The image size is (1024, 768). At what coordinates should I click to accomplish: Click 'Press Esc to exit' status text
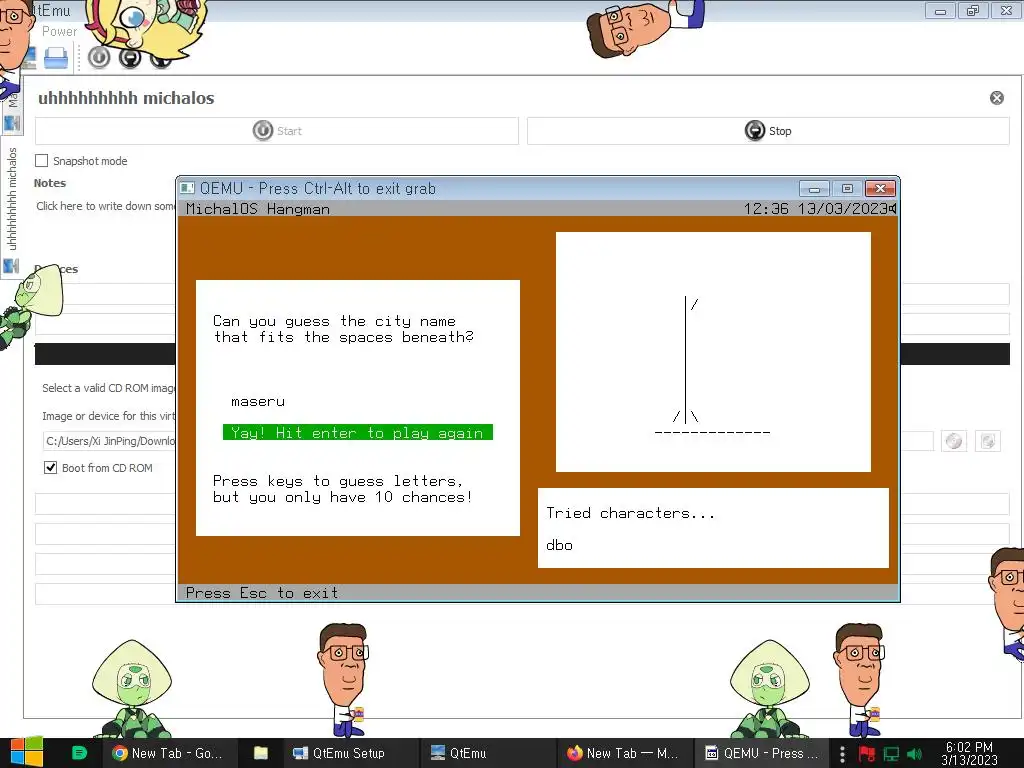262,592
